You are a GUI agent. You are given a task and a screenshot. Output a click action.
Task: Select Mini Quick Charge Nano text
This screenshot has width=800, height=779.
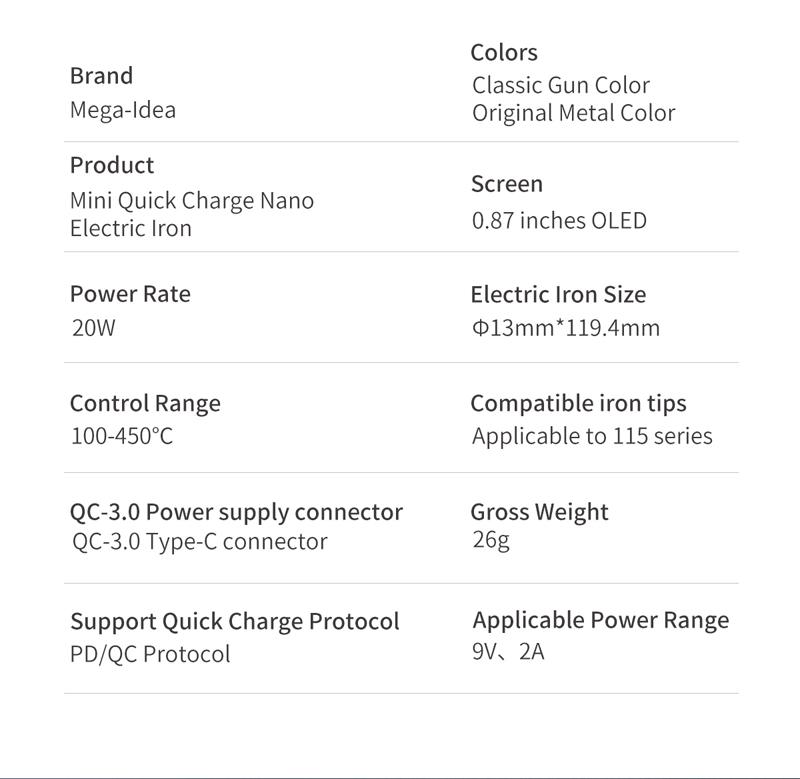point(192,201)
